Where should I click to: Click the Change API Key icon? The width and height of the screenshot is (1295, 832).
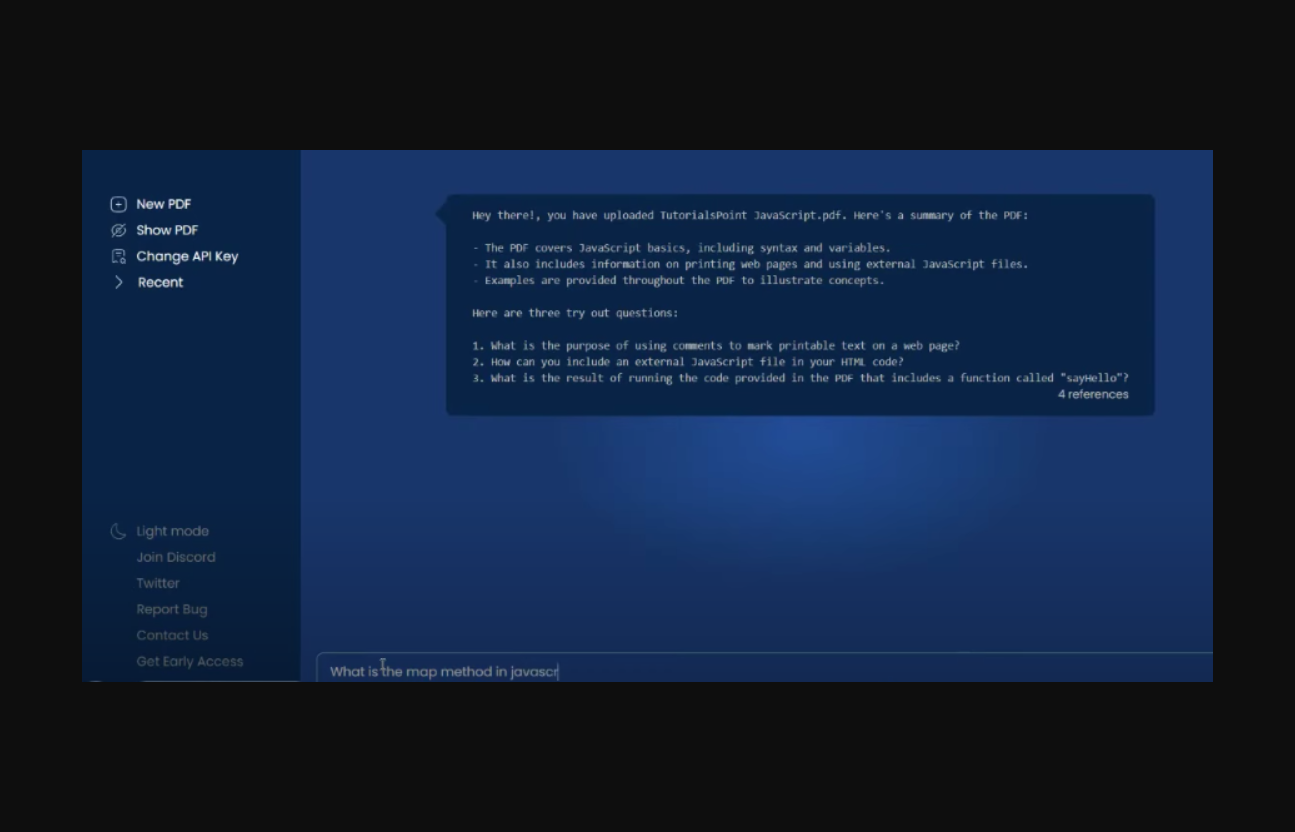pos(118,256)
